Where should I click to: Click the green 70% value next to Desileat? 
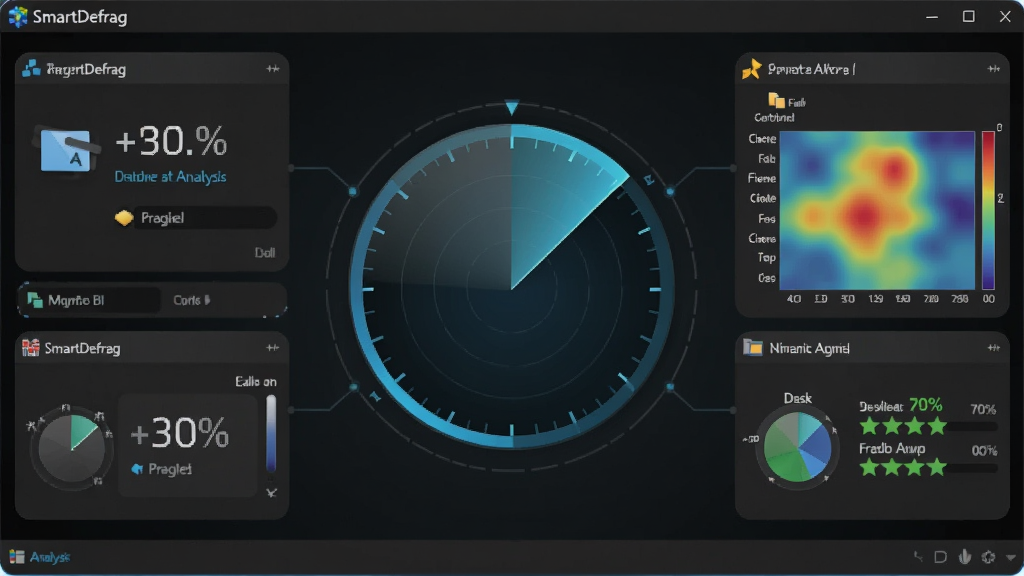coord(925,405)
